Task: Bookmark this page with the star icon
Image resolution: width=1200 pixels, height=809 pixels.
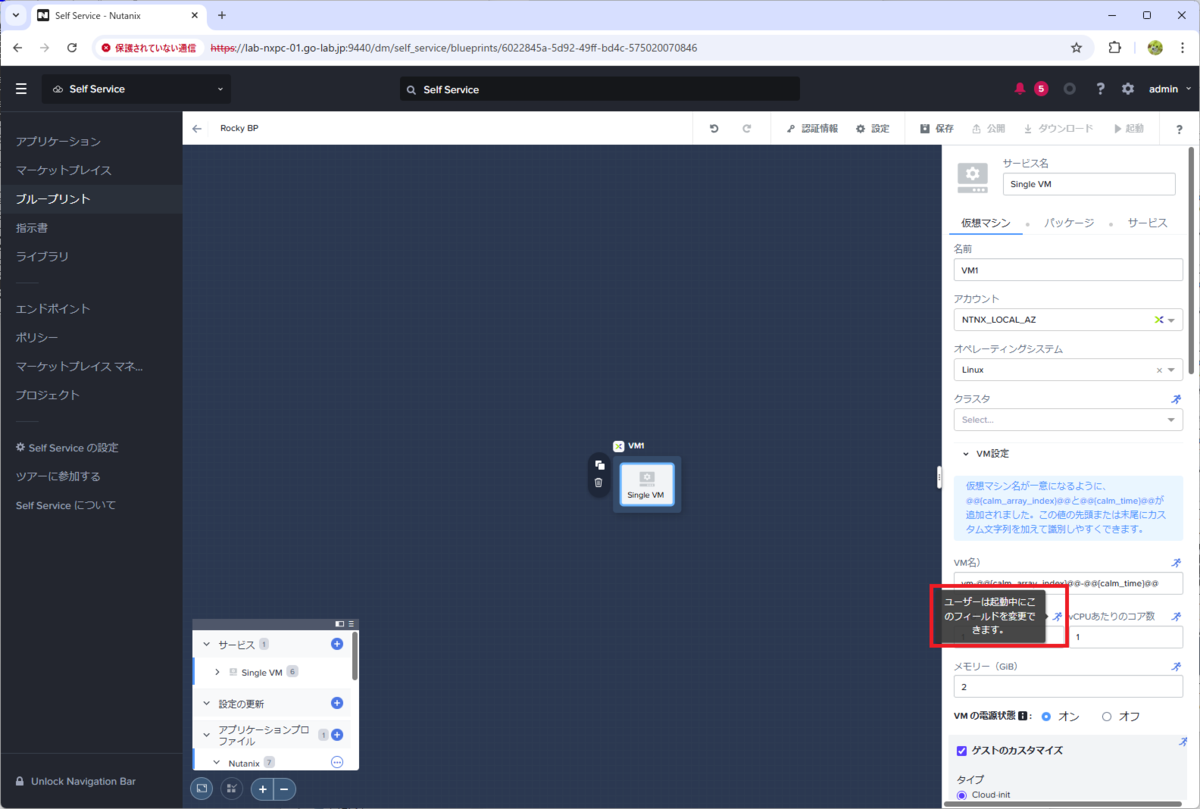Action: 1077,47
